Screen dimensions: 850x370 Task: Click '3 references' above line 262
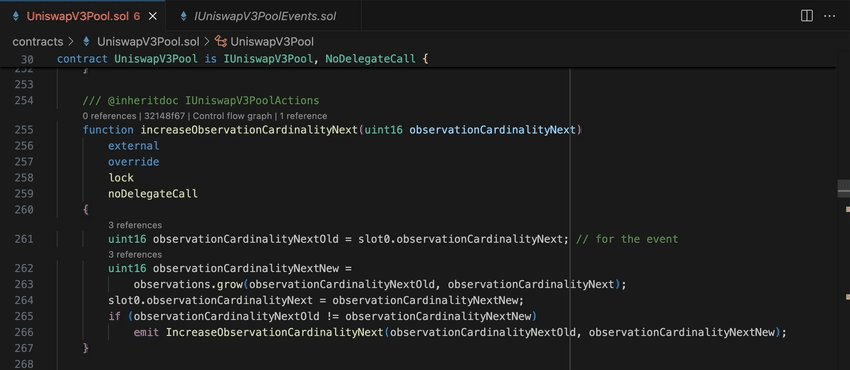(x=135, y=254)
